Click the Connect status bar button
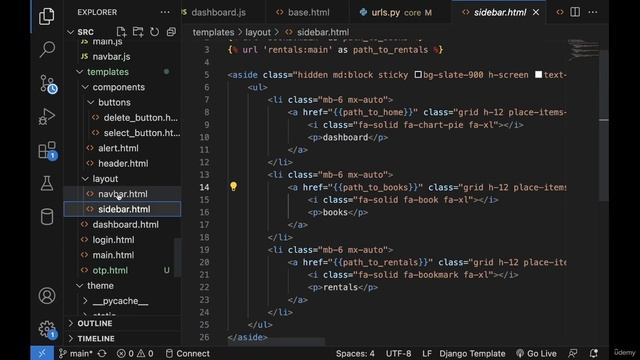640x360 pixels. click(x=188, y=353)
